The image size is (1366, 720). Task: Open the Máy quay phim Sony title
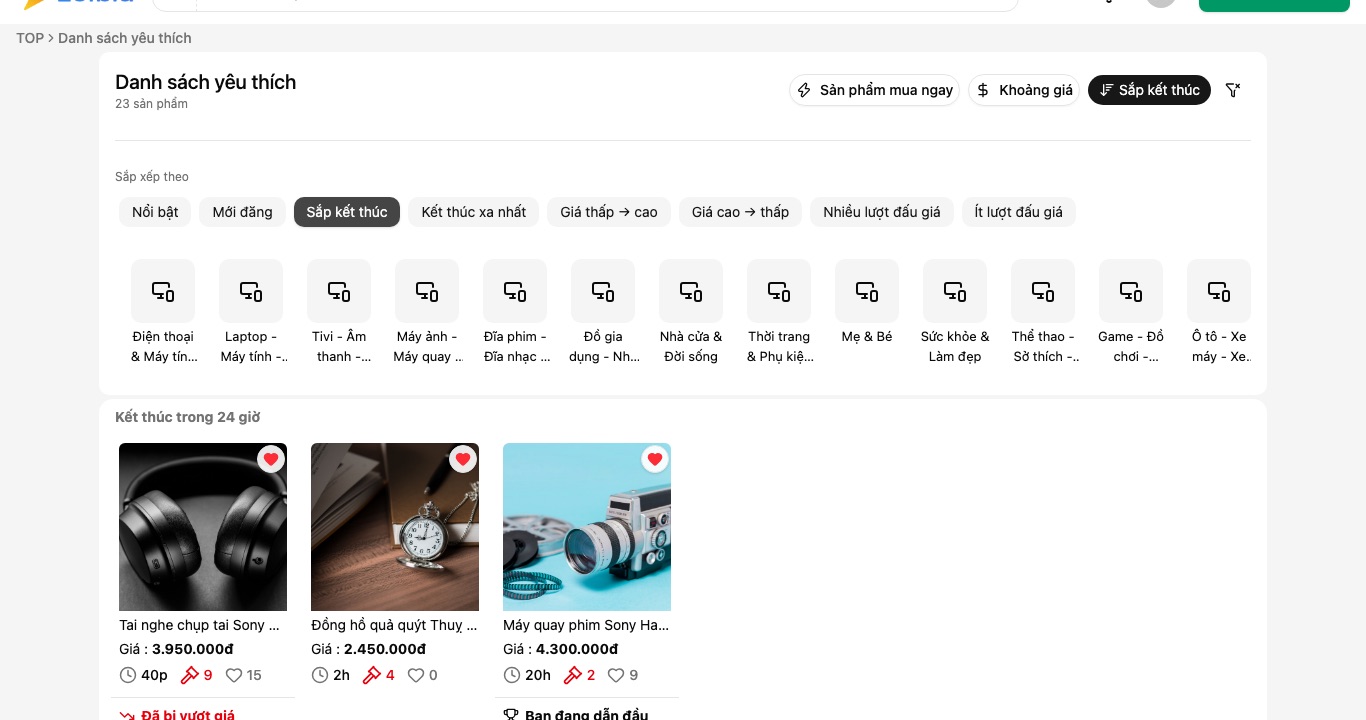point(586,625)
